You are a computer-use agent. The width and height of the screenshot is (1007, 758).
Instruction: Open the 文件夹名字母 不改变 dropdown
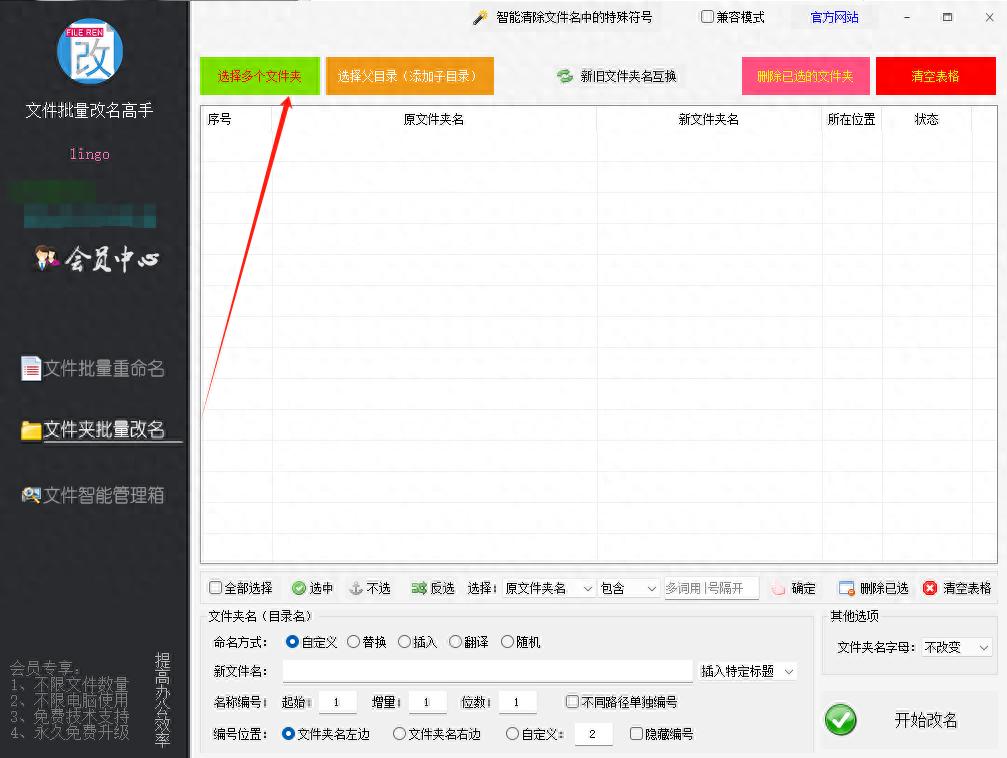[956, 647]
